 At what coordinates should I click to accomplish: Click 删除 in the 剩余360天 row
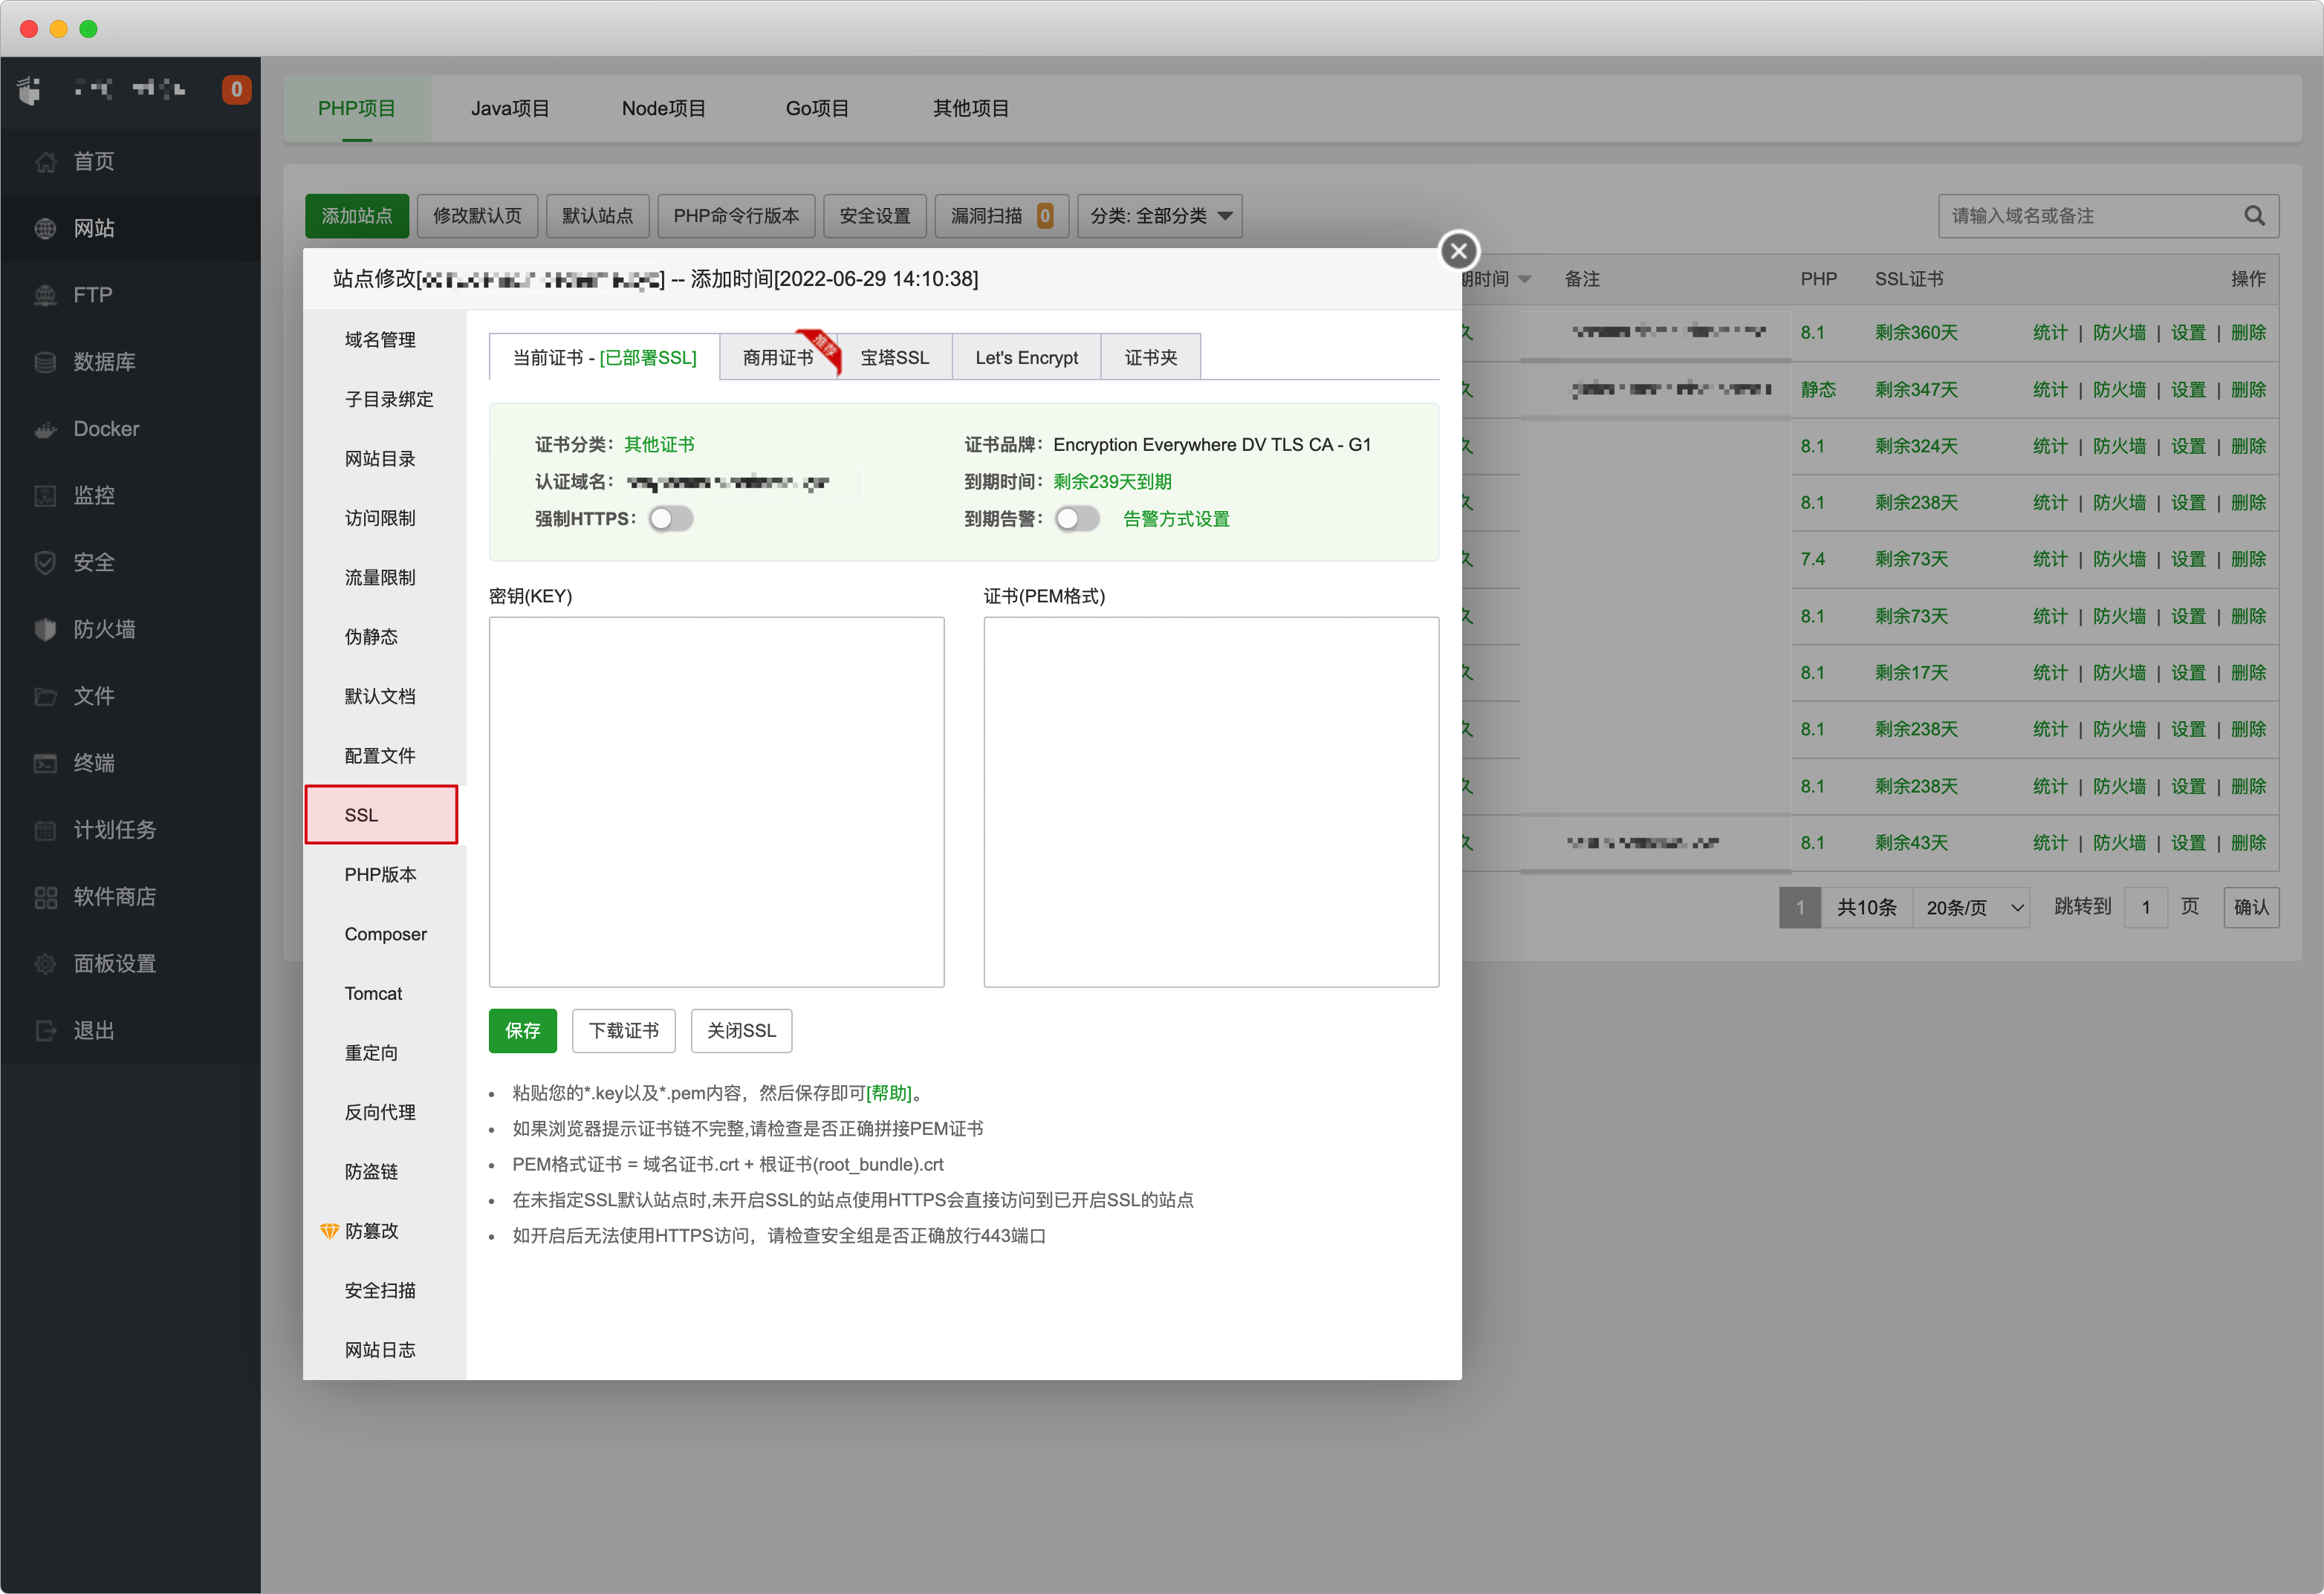pos(2248,332)
